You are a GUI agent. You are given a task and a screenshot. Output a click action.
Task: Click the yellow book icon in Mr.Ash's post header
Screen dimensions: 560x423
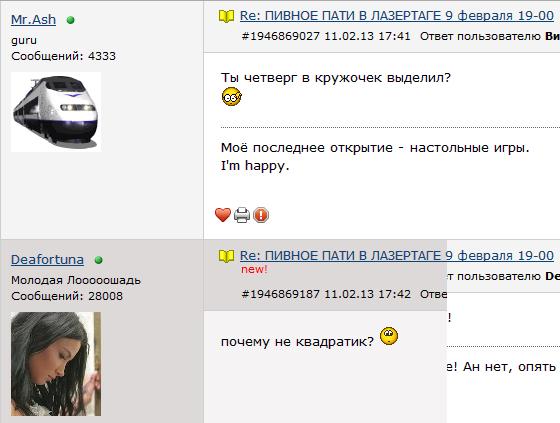[x=226, y=16]
